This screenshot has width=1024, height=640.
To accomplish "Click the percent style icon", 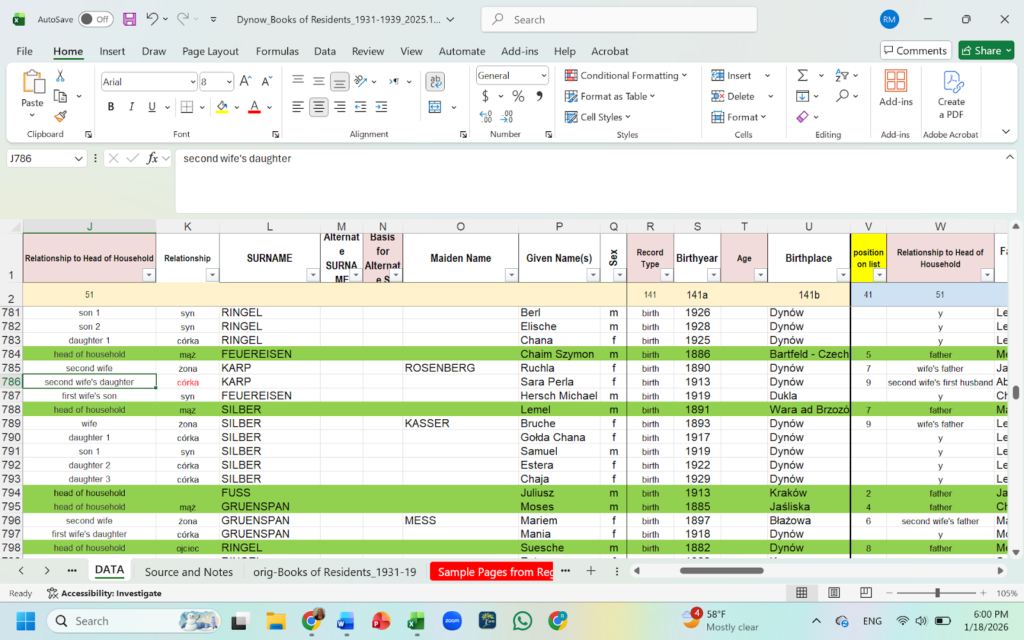I will coord(518,96).
